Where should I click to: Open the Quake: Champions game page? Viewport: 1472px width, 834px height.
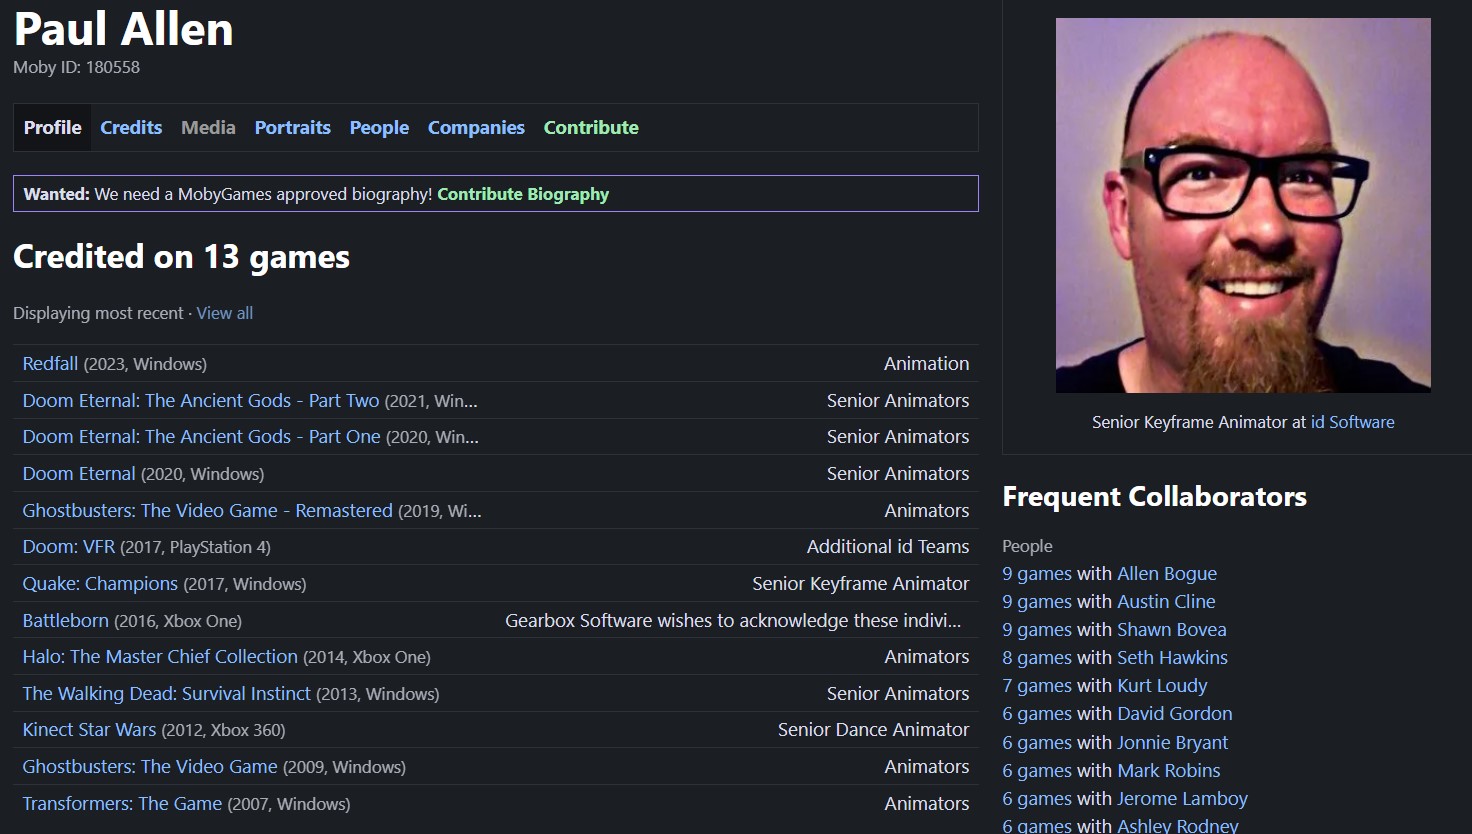[x=100, y=584]
